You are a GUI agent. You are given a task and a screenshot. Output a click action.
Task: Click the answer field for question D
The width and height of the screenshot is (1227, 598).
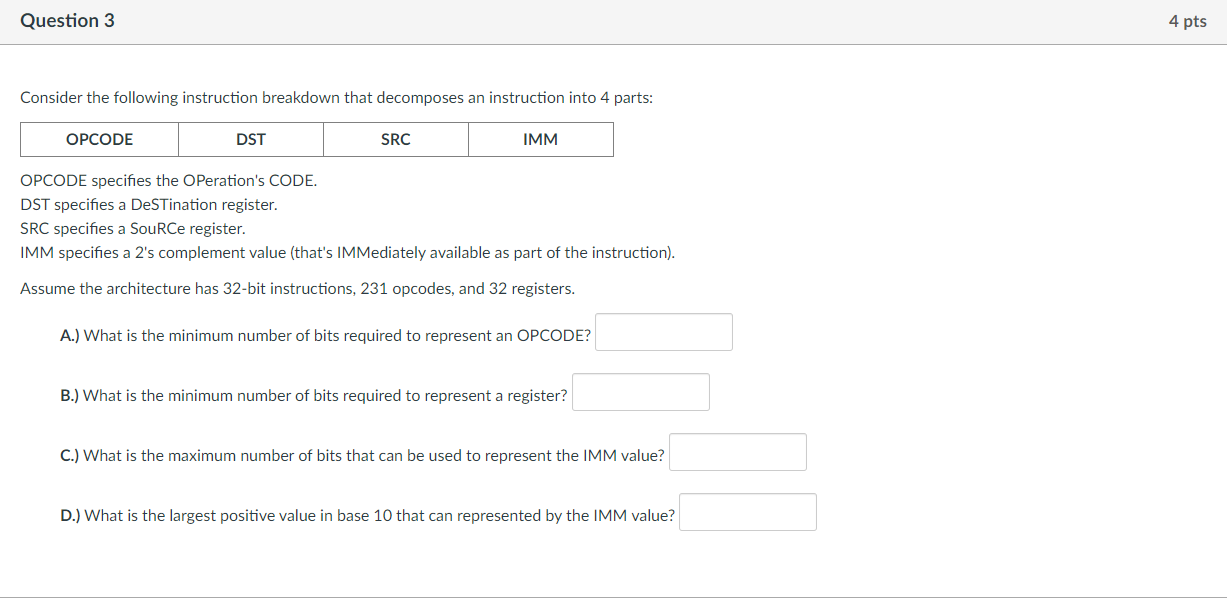pyautogui.click(x=747, y=511)
